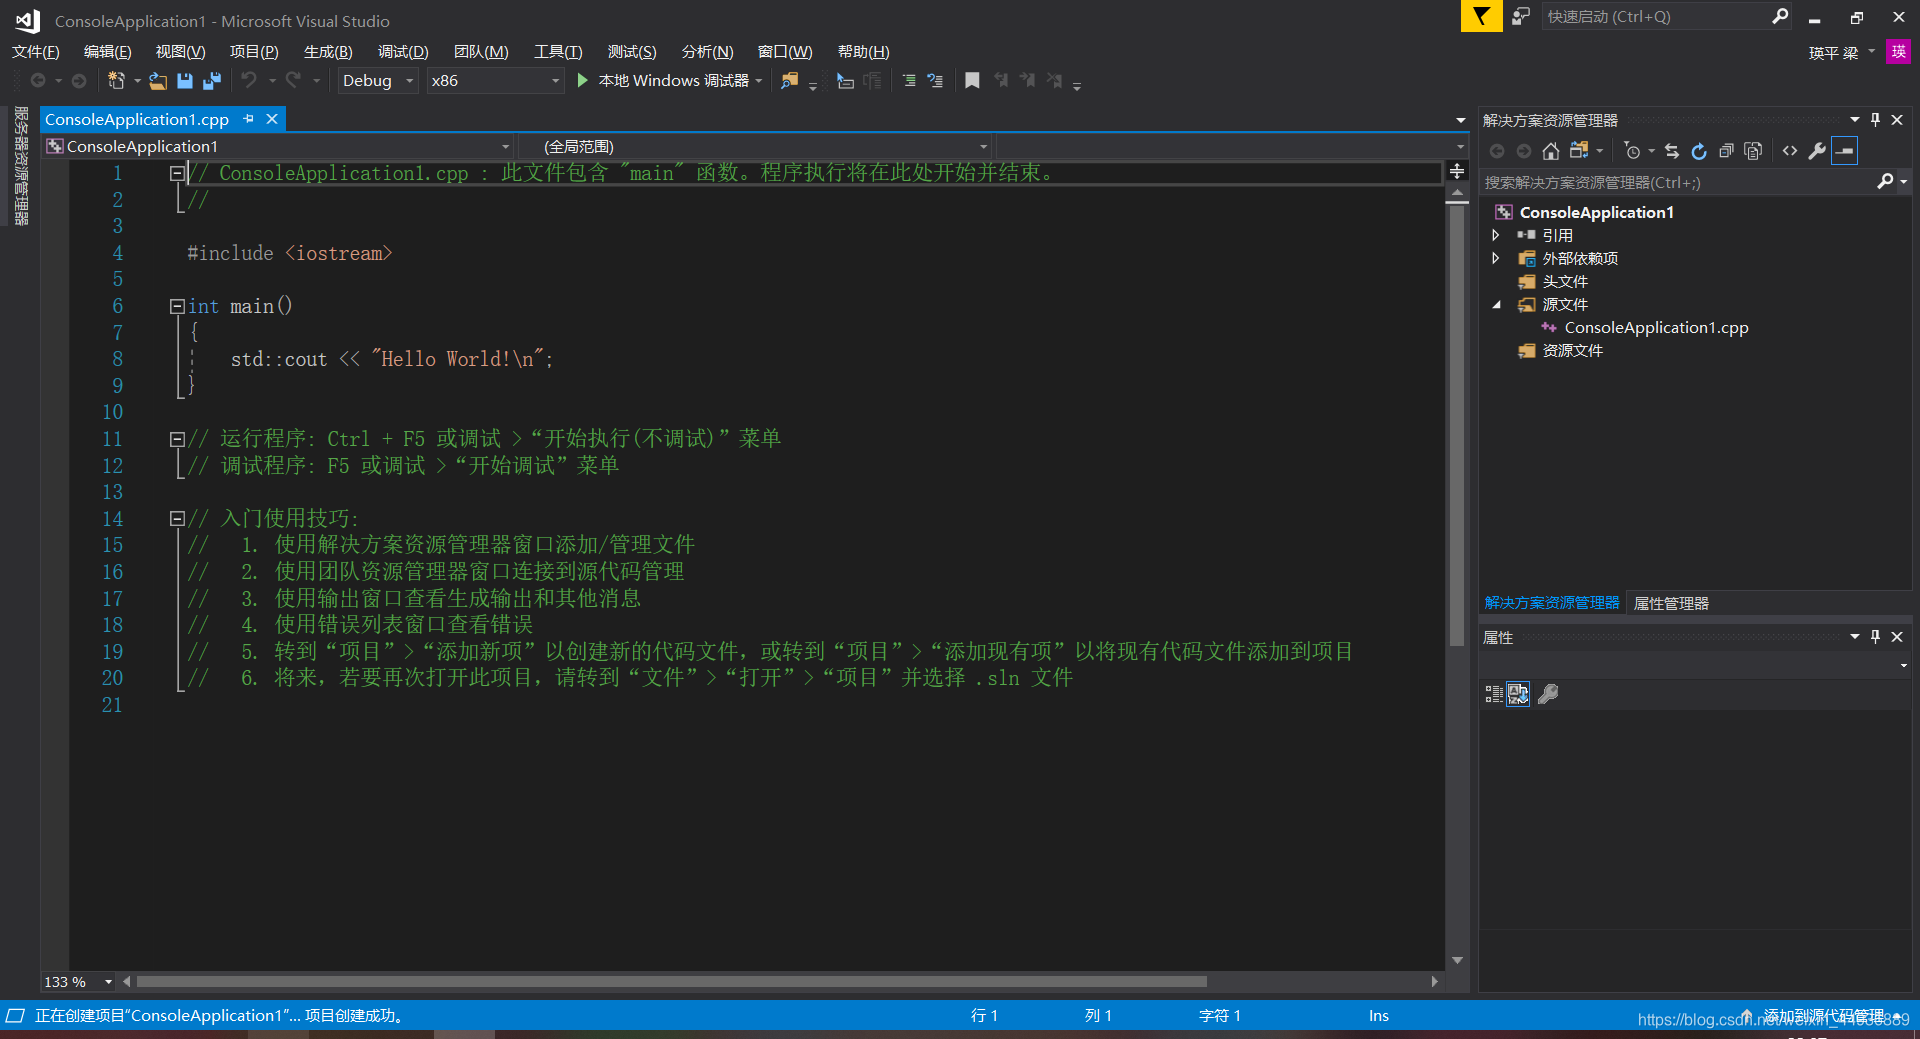Click the Solution Explorer search magnifier icon
Viewport: 1920px width, 1039px height.
point(1885,181)
